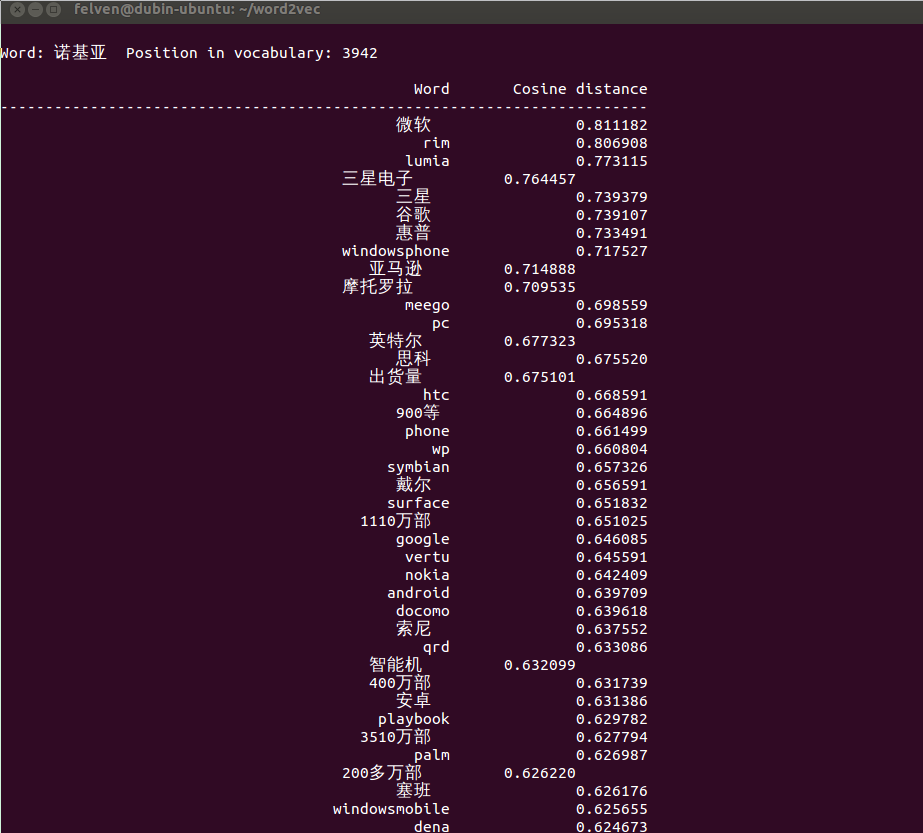
Task: Select the word google
Action: click(x=423, y=539)
